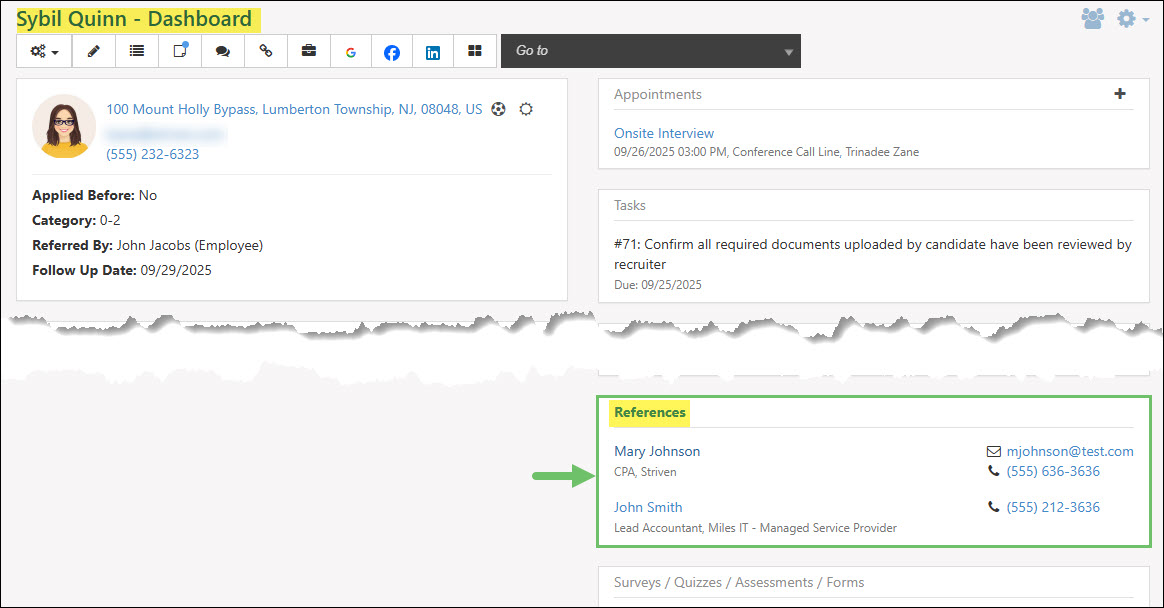Open the list view icon
This screenshot has width=1164, height=608.
coord(137,51)
